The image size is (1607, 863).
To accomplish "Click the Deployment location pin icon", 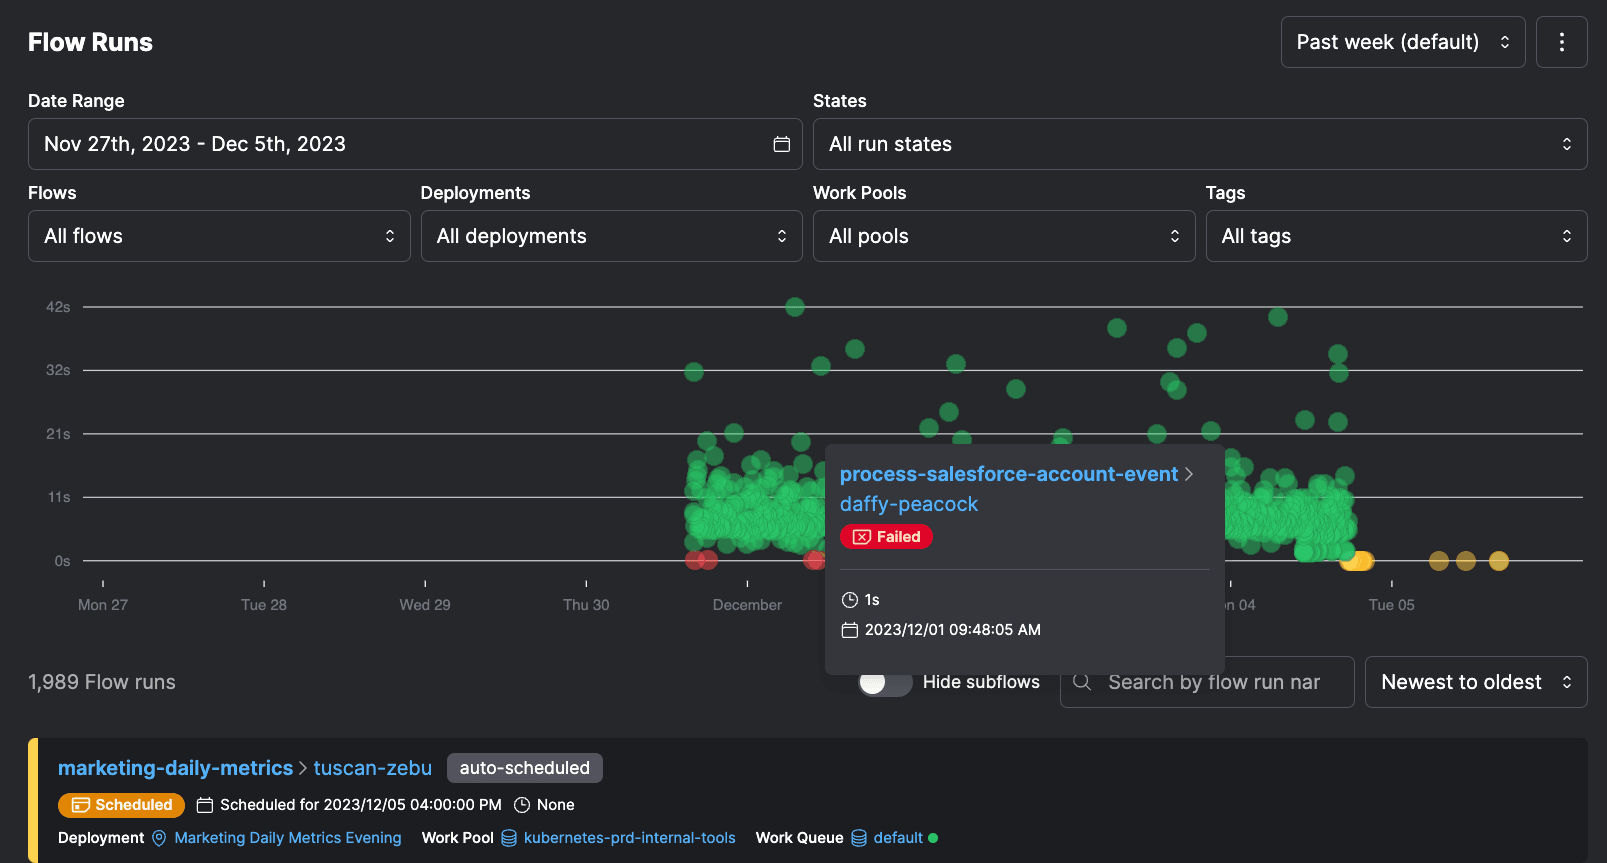I will click(x=159, y=838).
